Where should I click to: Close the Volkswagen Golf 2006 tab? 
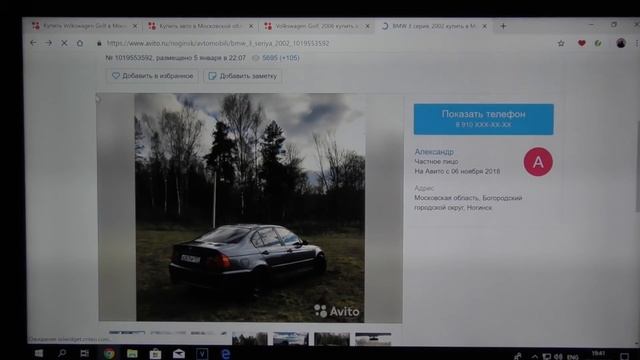pos(367,26)
